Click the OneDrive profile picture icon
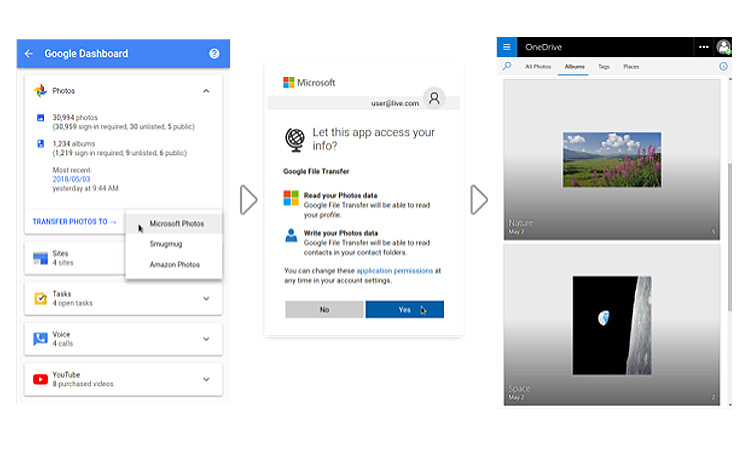This screenshot has height=450, width=750. point(723,47)
